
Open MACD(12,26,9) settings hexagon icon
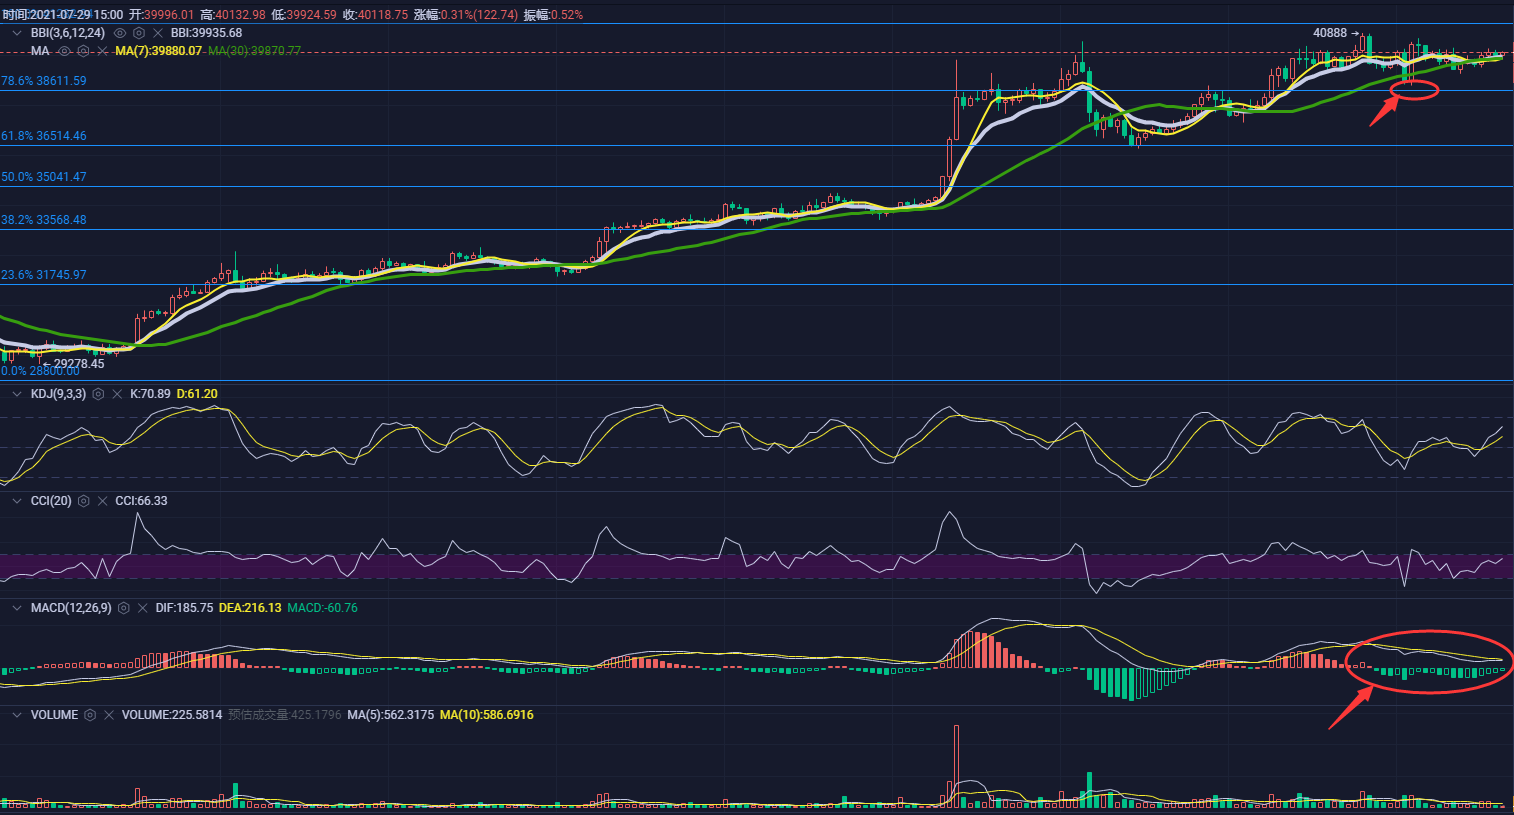point(124,608)
